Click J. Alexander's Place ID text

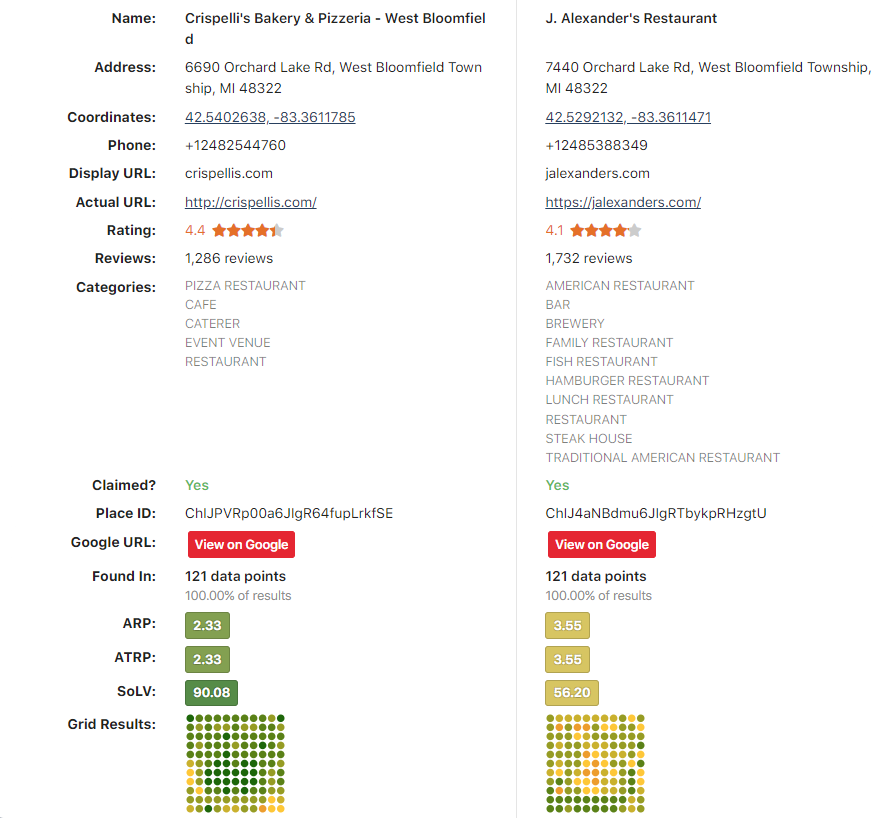[x=656, y=514]
